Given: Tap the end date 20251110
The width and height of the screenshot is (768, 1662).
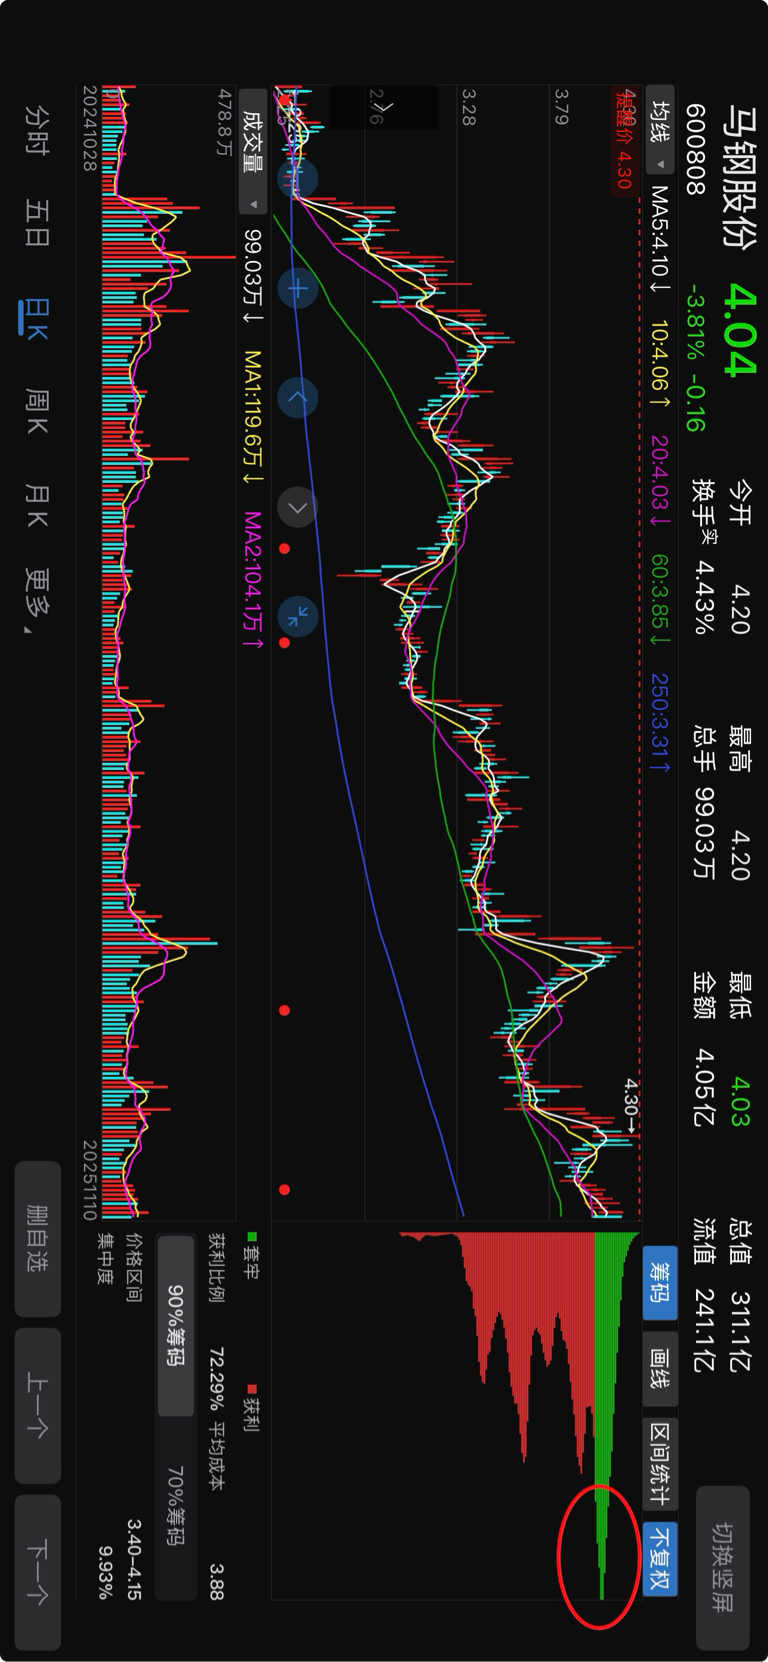Looking at the screenshot, I should tap(90, 1180).
